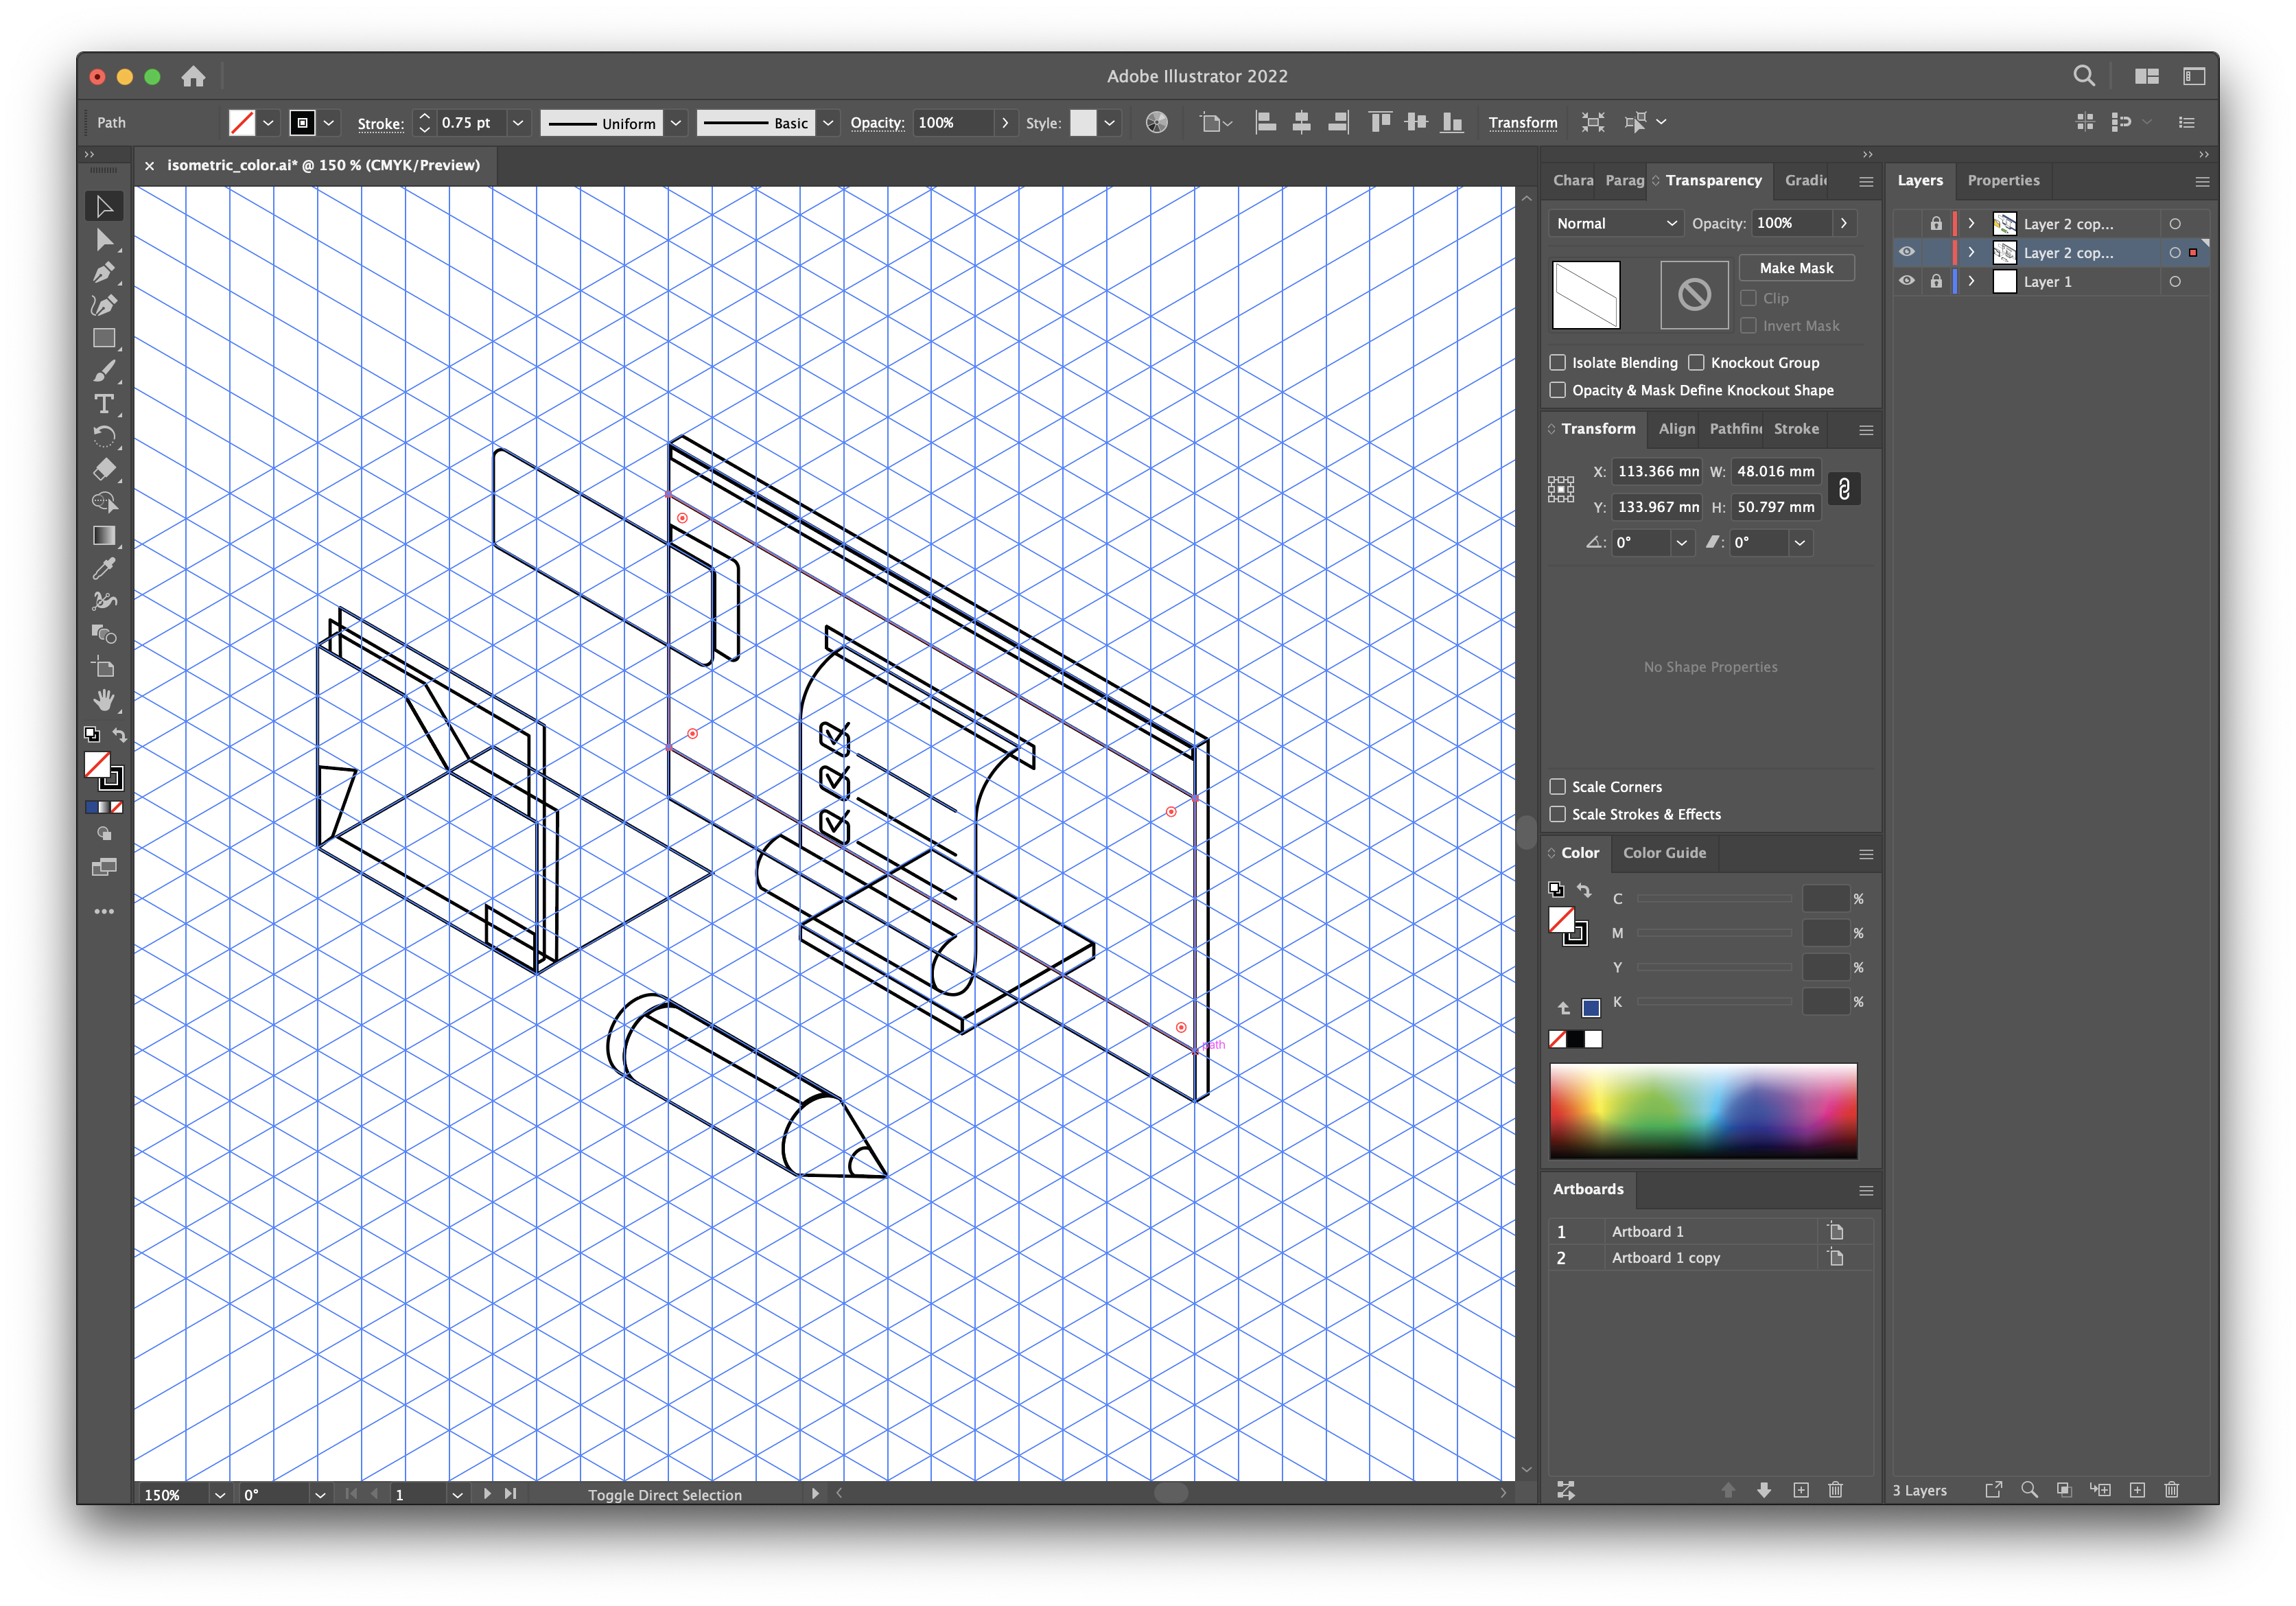Pick the Eraser tool

tap(104, 469)
